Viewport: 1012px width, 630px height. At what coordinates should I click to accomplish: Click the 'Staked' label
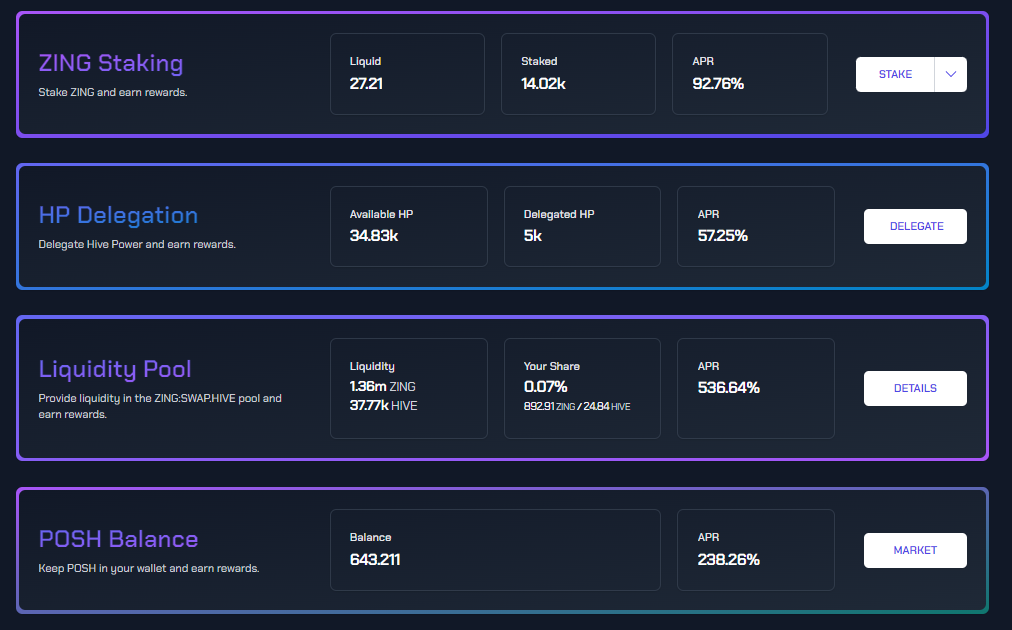(x=539, y=61)
